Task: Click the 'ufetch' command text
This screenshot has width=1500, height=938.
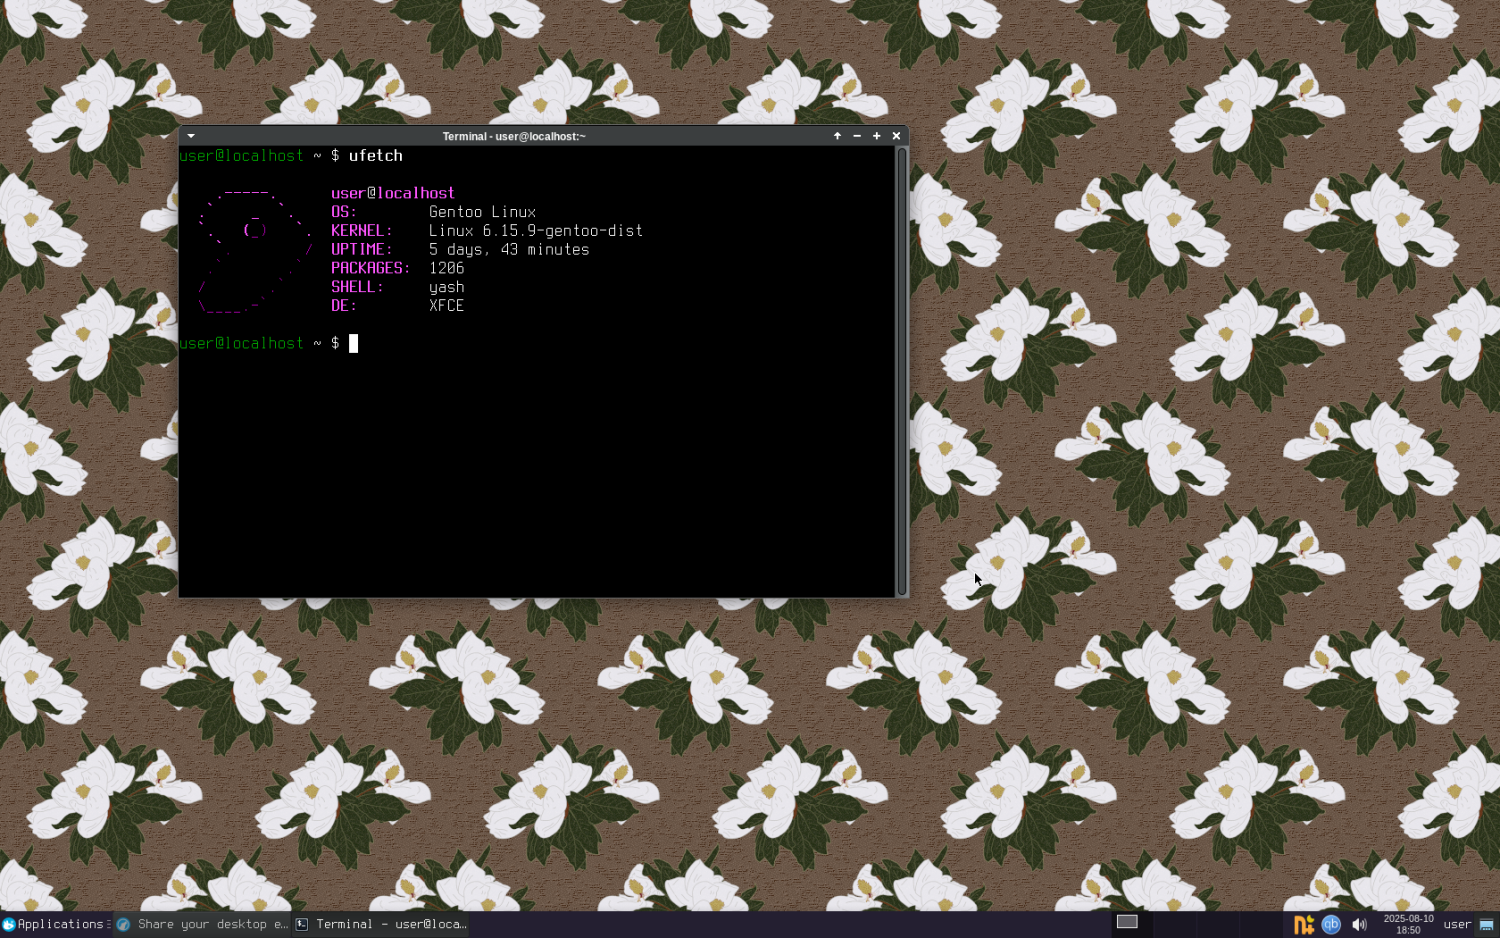Action: (x=376, y=156)
